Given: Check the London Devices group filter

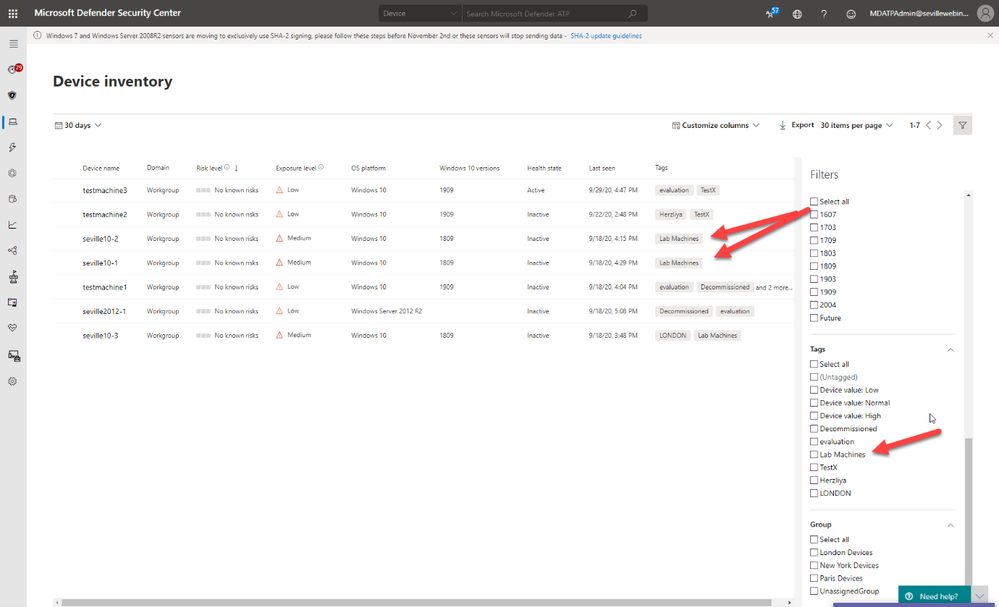Looking at the screenshot, I should click(814, 552).
